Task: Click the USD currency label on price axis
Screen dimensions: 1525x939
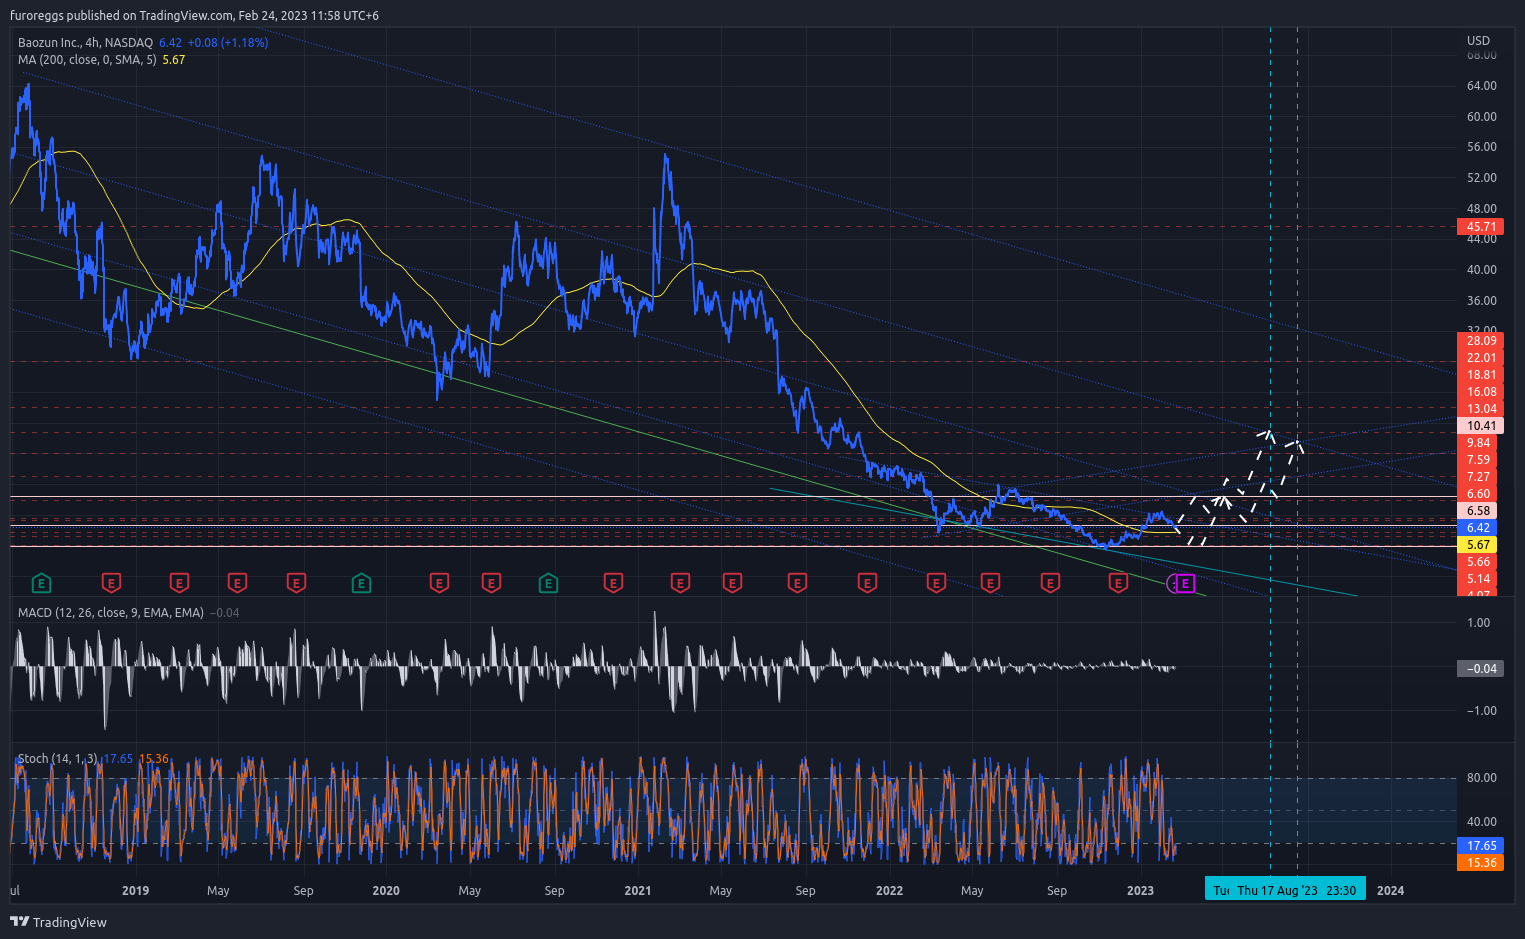Action: pyautogui.click(x=1478, y=41)
